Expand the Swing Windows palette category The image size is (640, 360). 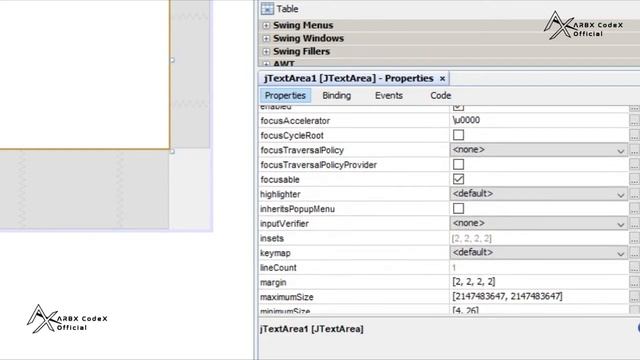click(266, 38)
